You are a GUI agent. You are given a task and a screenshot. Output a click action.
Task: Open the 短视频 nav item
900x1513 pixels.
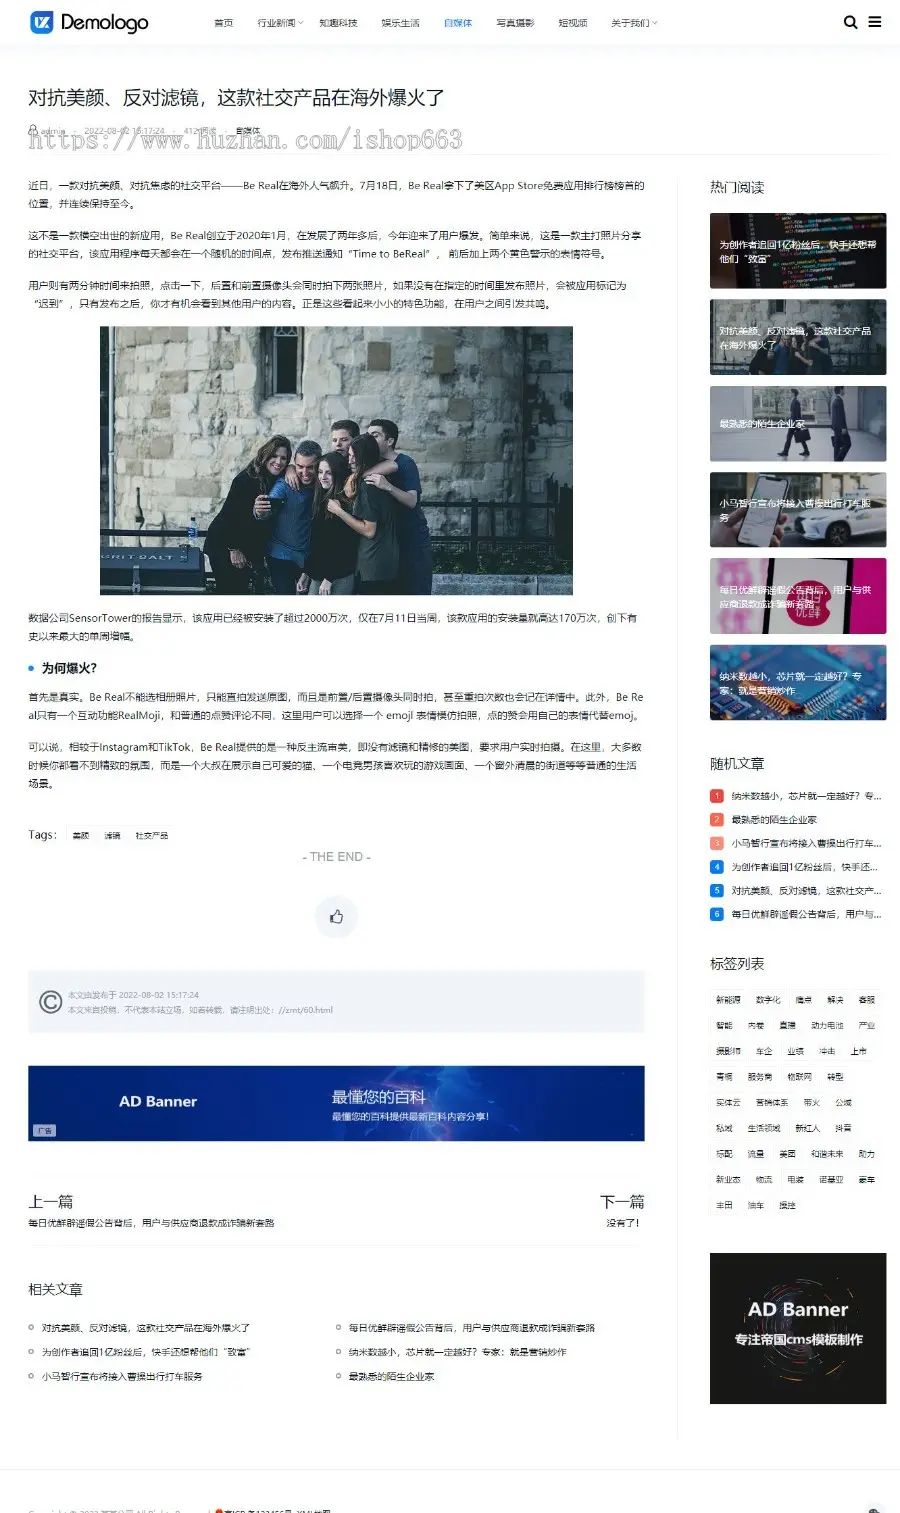tap(573, 23)
